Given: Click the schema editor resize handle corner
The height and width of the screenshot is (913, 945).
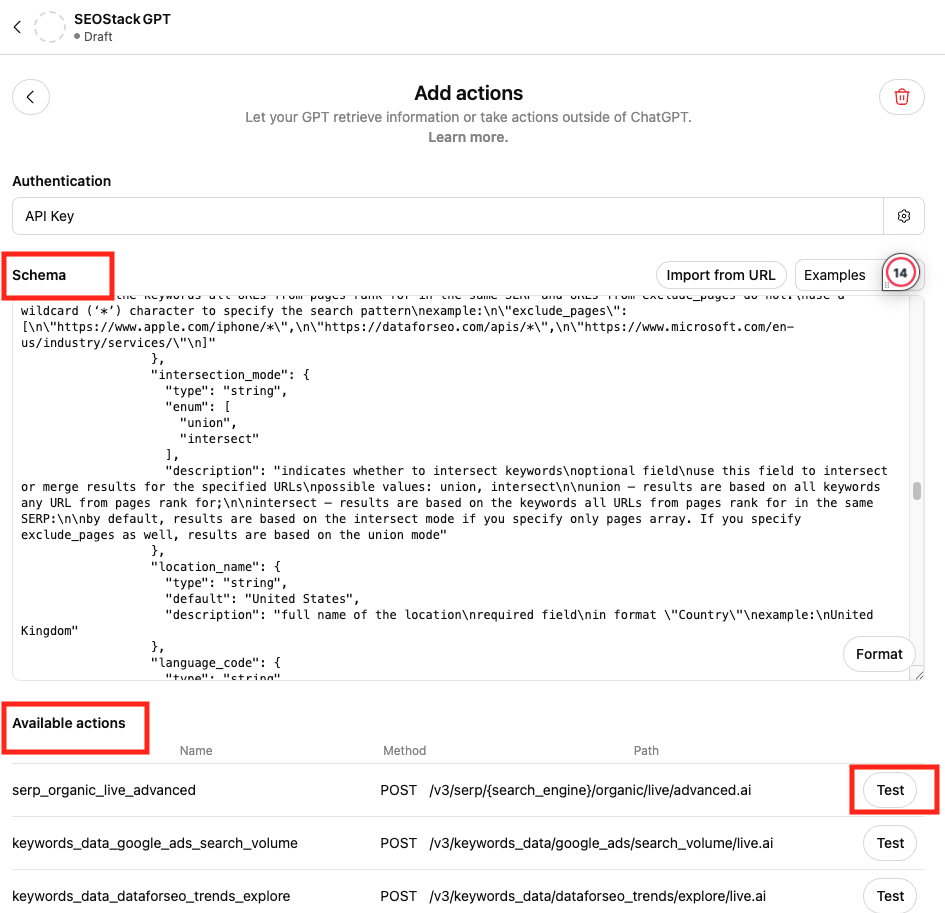Looking at the screenshot, I should point(918,676).
